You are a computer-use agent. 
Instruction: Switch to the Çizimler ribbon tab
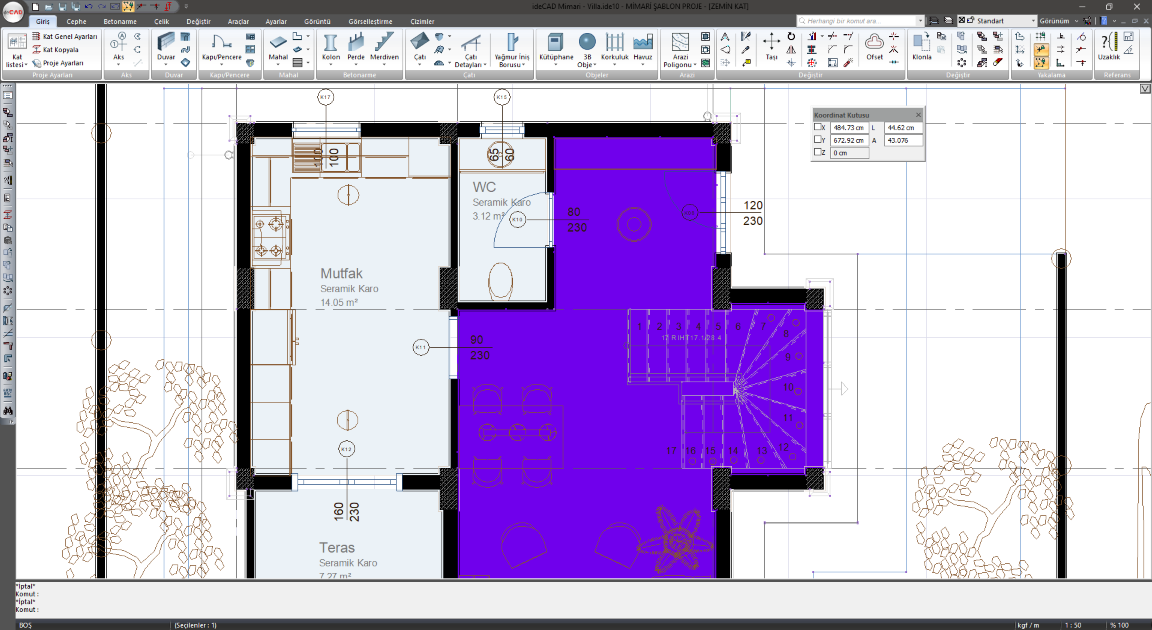[422, 21]
